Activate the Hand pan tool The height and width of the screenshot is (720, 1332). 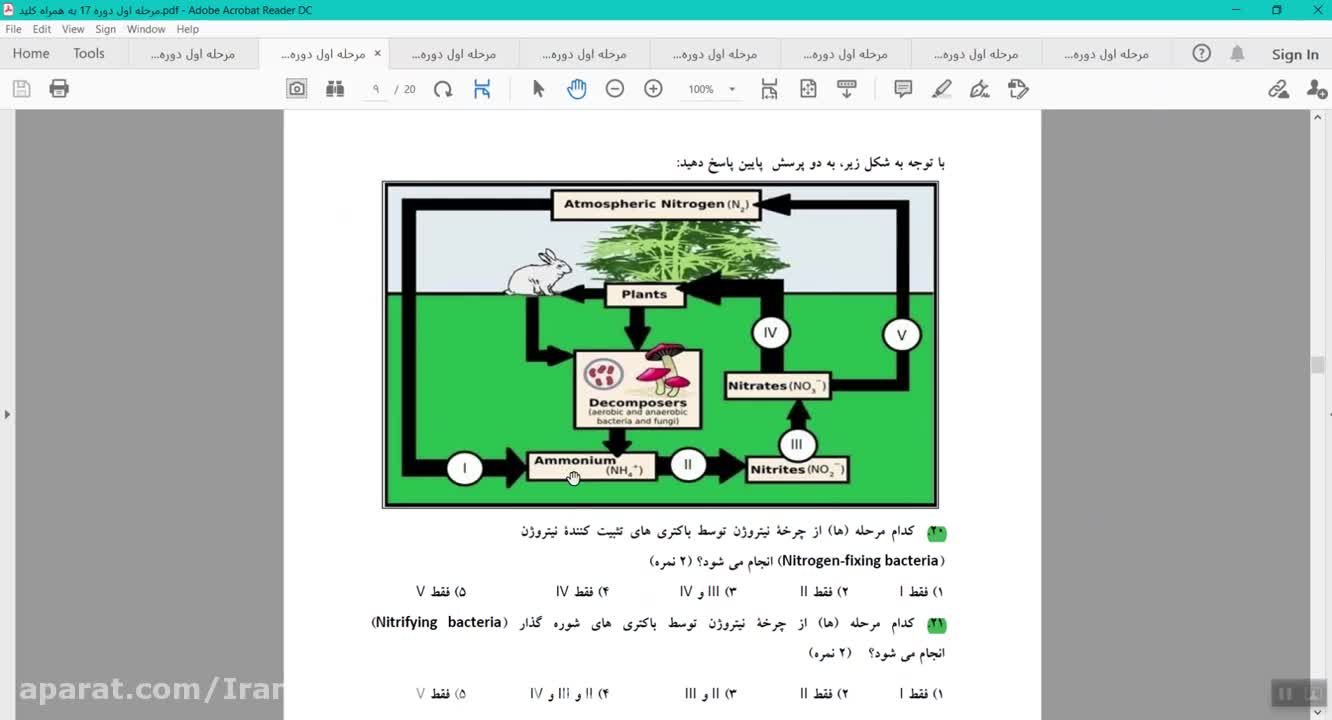[x=576, y=89]
